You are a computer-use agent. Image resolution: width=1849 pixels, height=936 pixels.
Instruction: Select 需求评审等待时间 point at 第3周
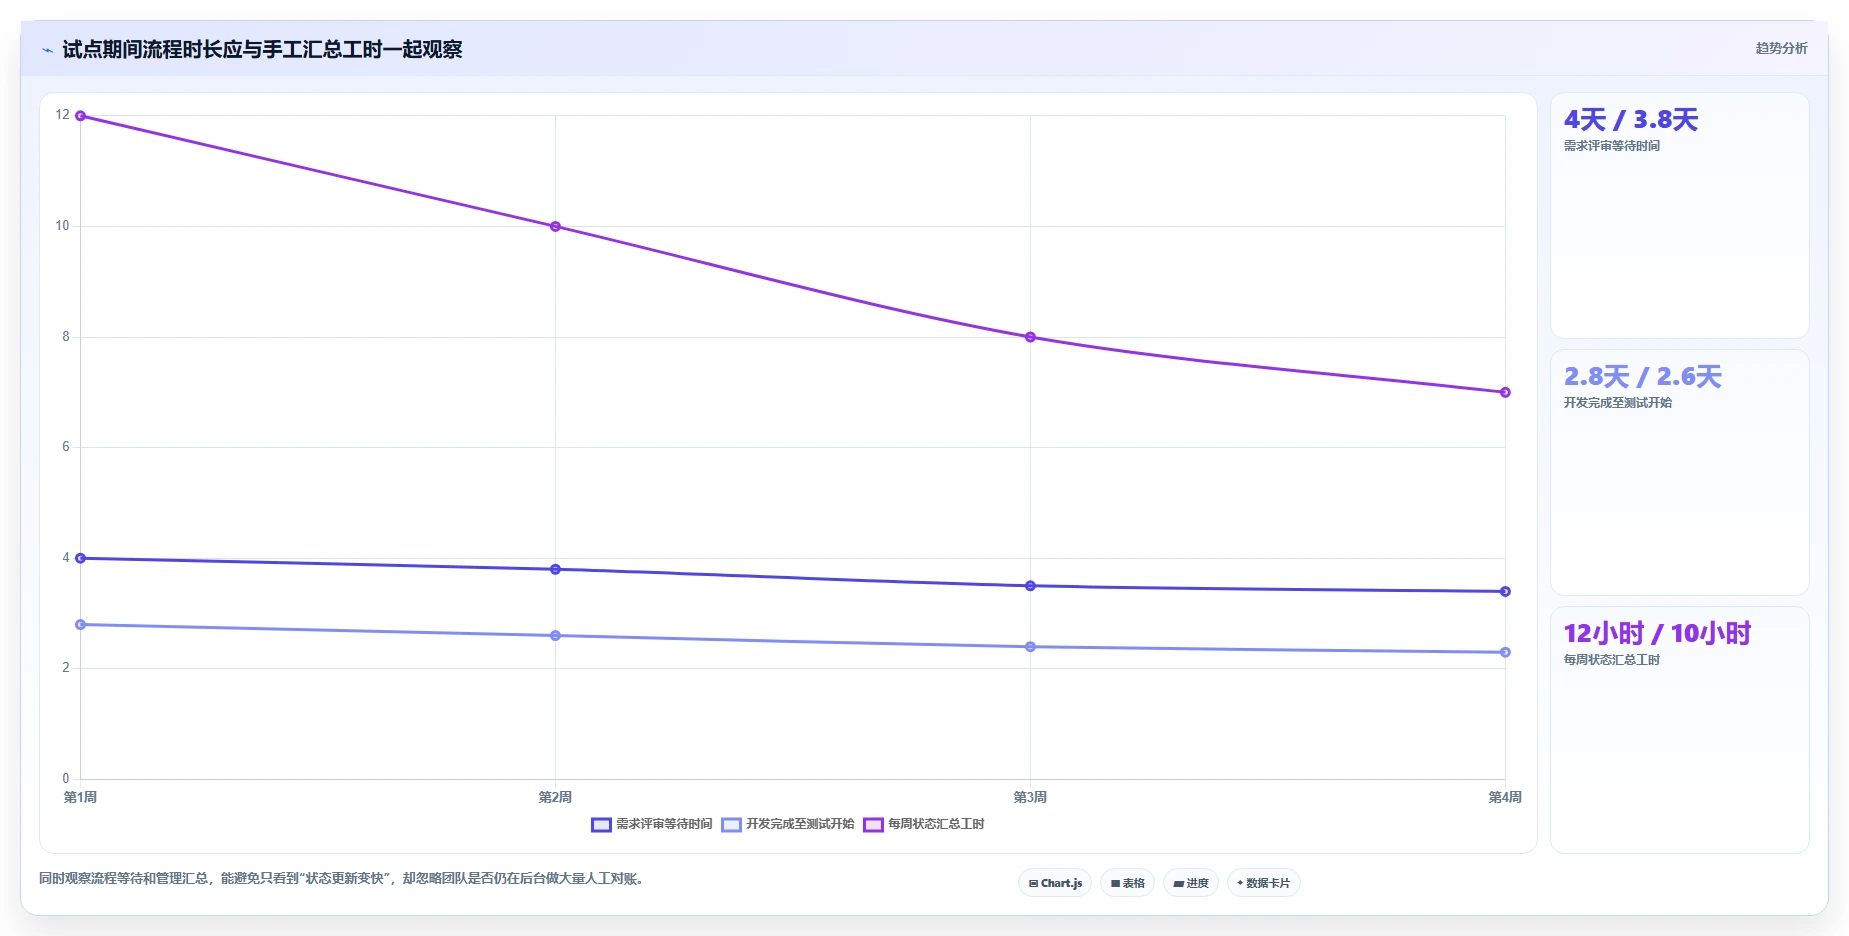pyautogui.click(x=1030, y=586)
